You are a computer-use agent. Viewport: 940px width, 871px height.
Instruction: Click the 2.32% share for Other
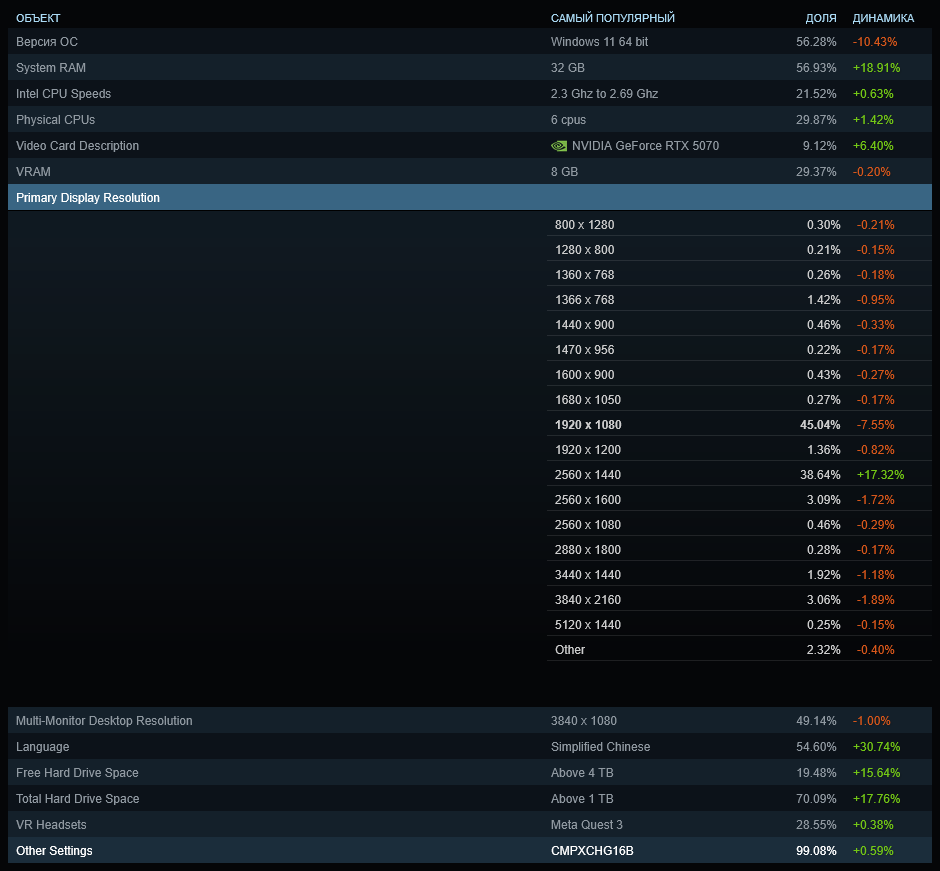(823, 649)
